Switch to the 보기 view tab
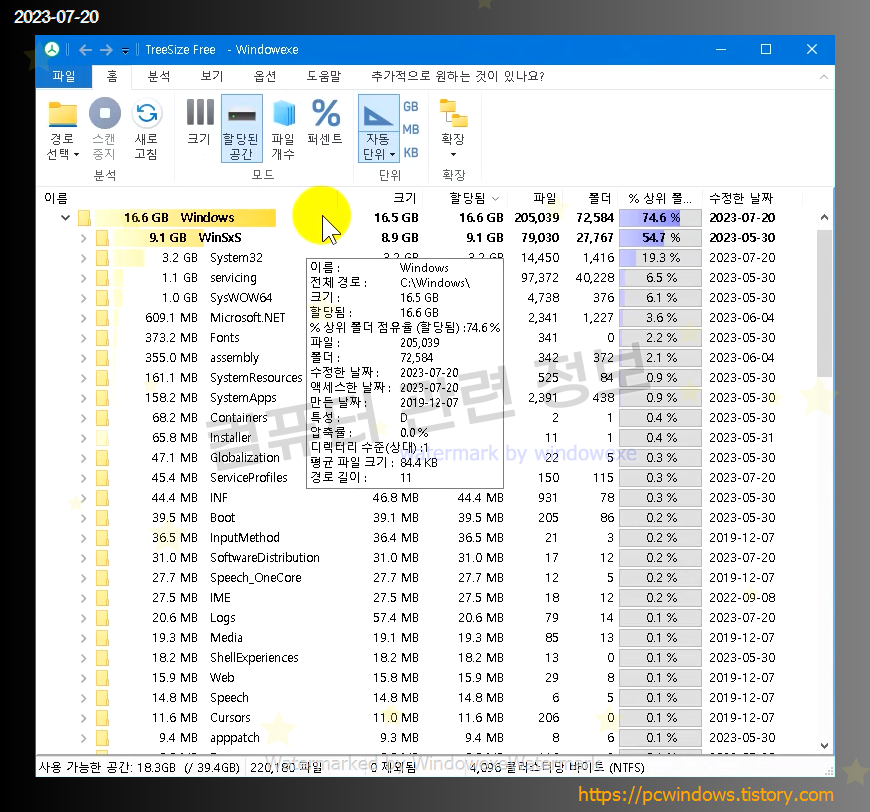Screen dimensions: 870x812 (211, 76)
